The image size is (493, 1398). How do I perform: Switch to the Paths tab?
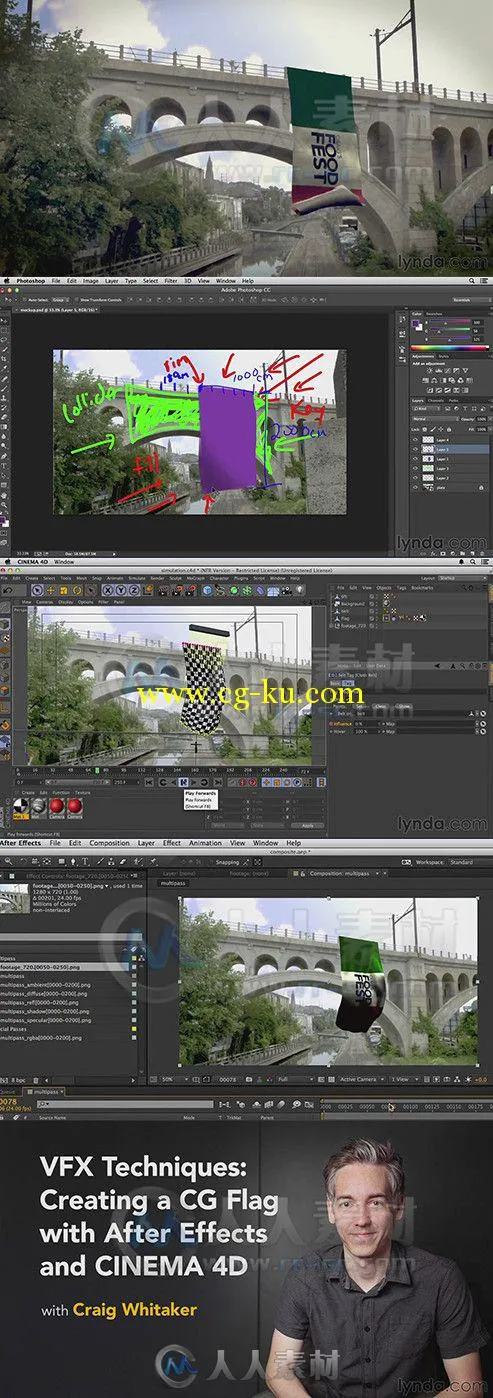point(453,400)
